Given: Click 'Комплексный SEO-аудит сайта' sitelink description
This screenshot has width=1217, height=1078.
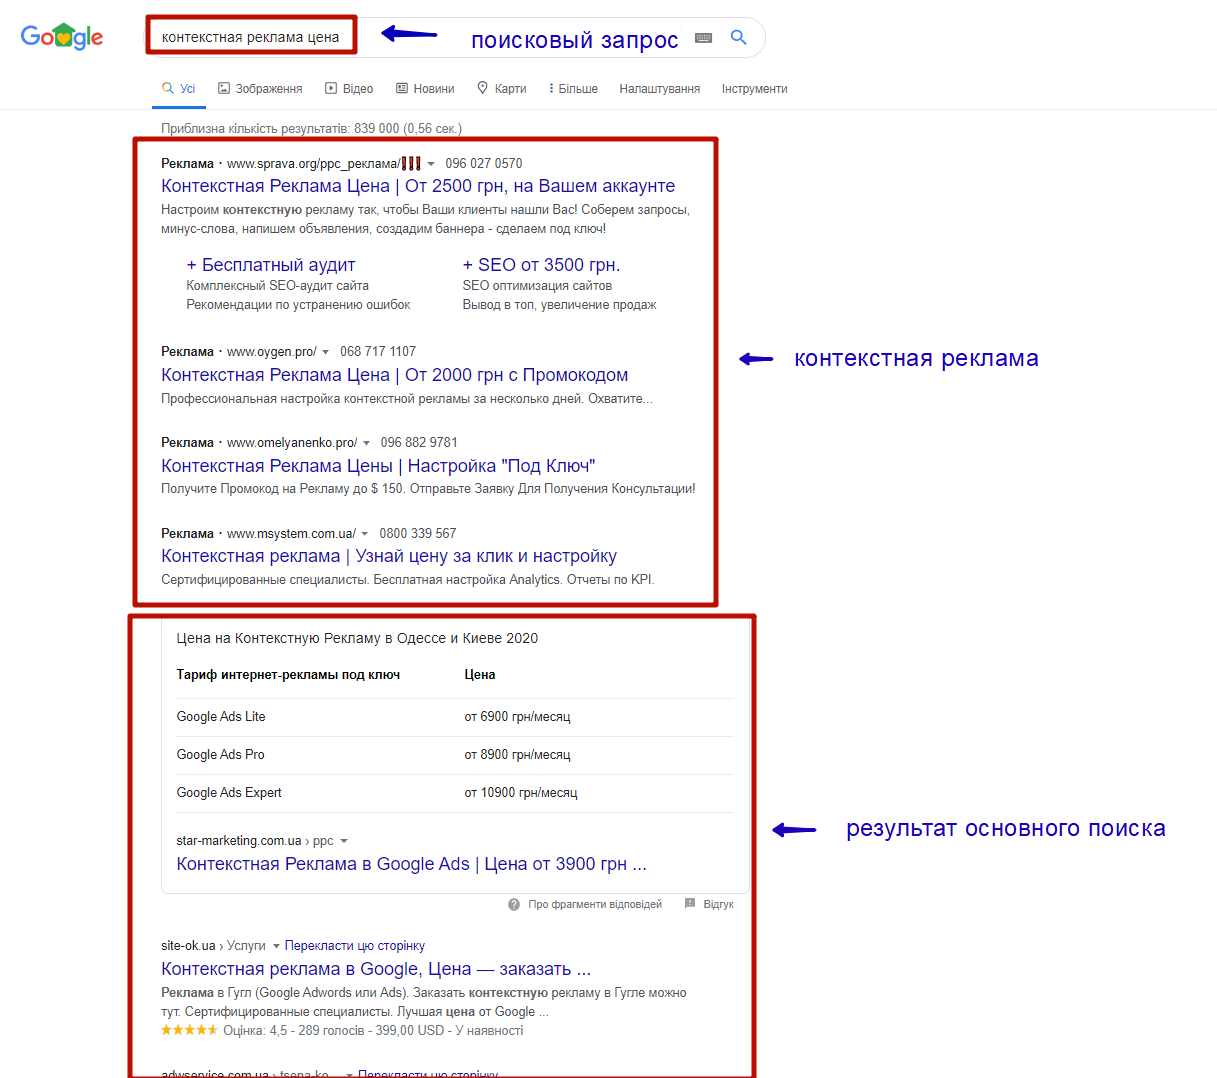Looking at the screenshot, I should point(277,286).
